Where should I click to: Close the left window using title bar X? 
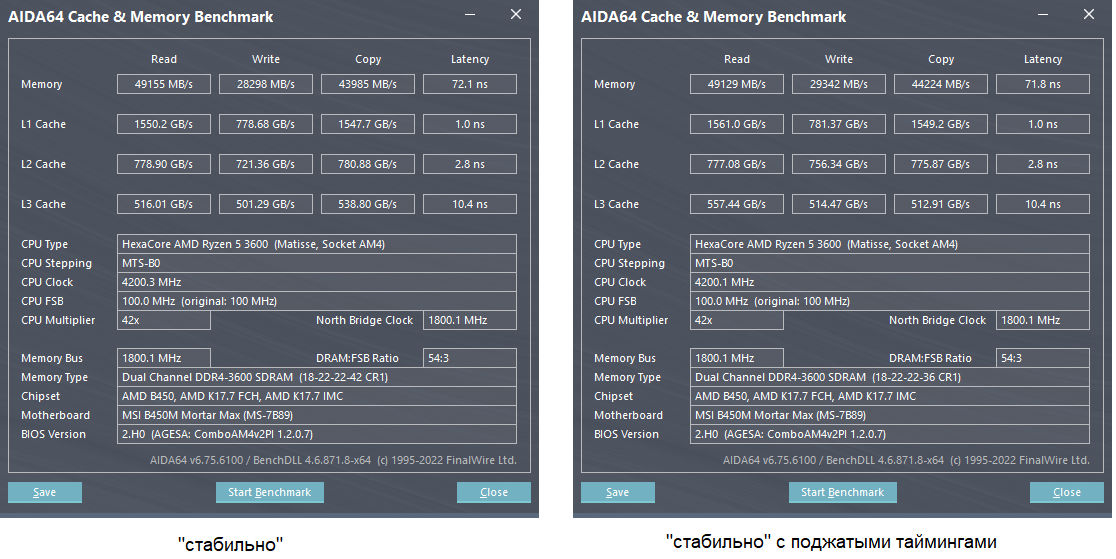pos(516,15)
